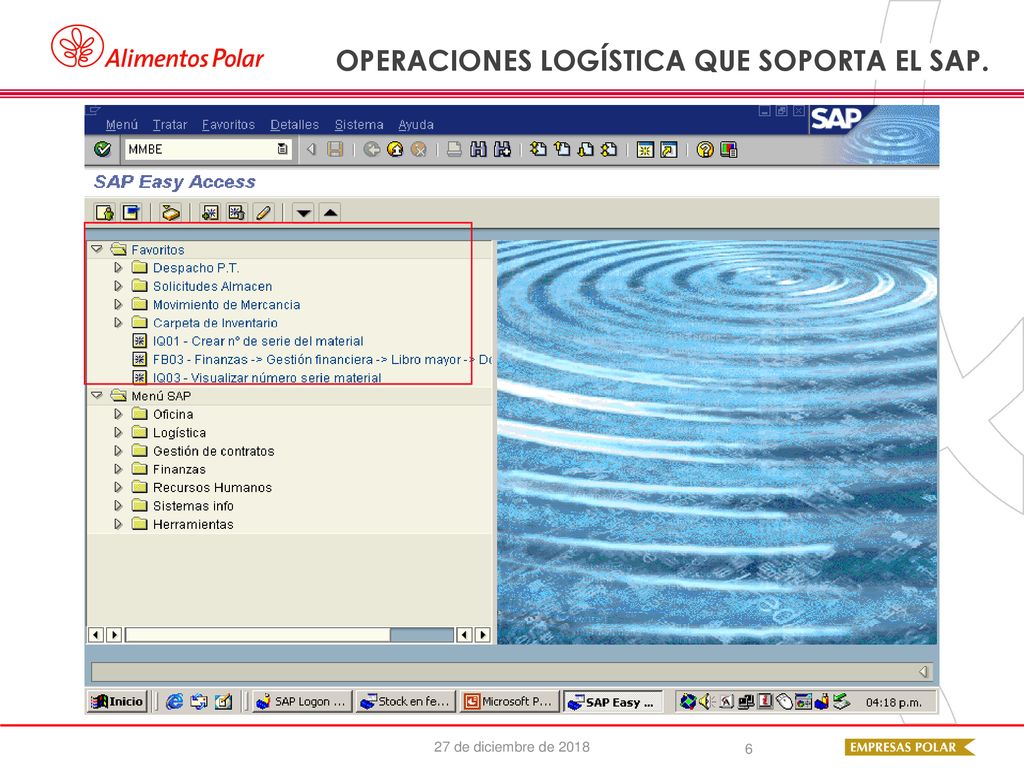1024x768 pixels.
Task: Click the green Enter checkmark icon
Action: click(x=103, y=150)
